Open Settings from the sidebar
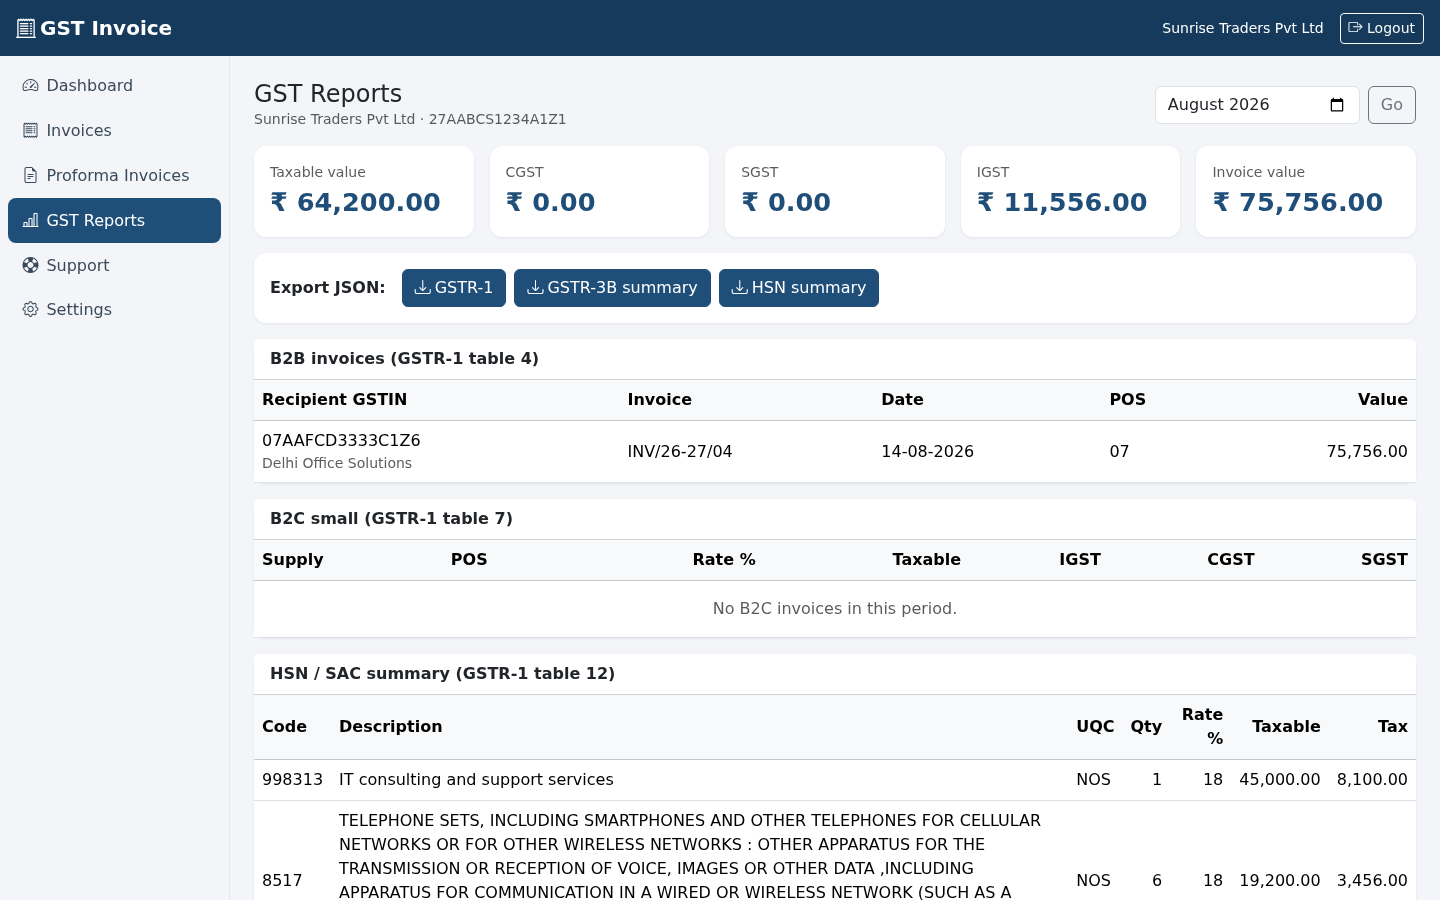The height and width of the screenshot is (900, 1440). (x=114, y=310)
